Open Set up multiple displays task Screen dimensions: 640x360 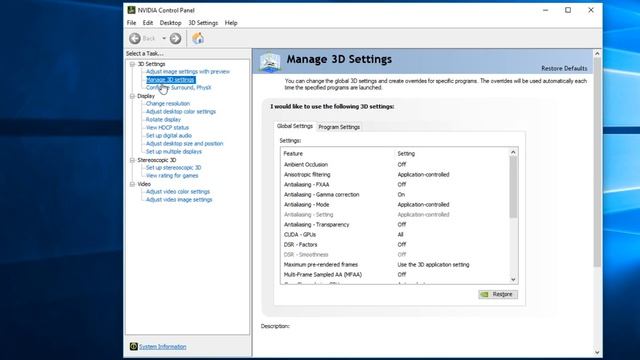pyautogui.click(x=174, y=151)
